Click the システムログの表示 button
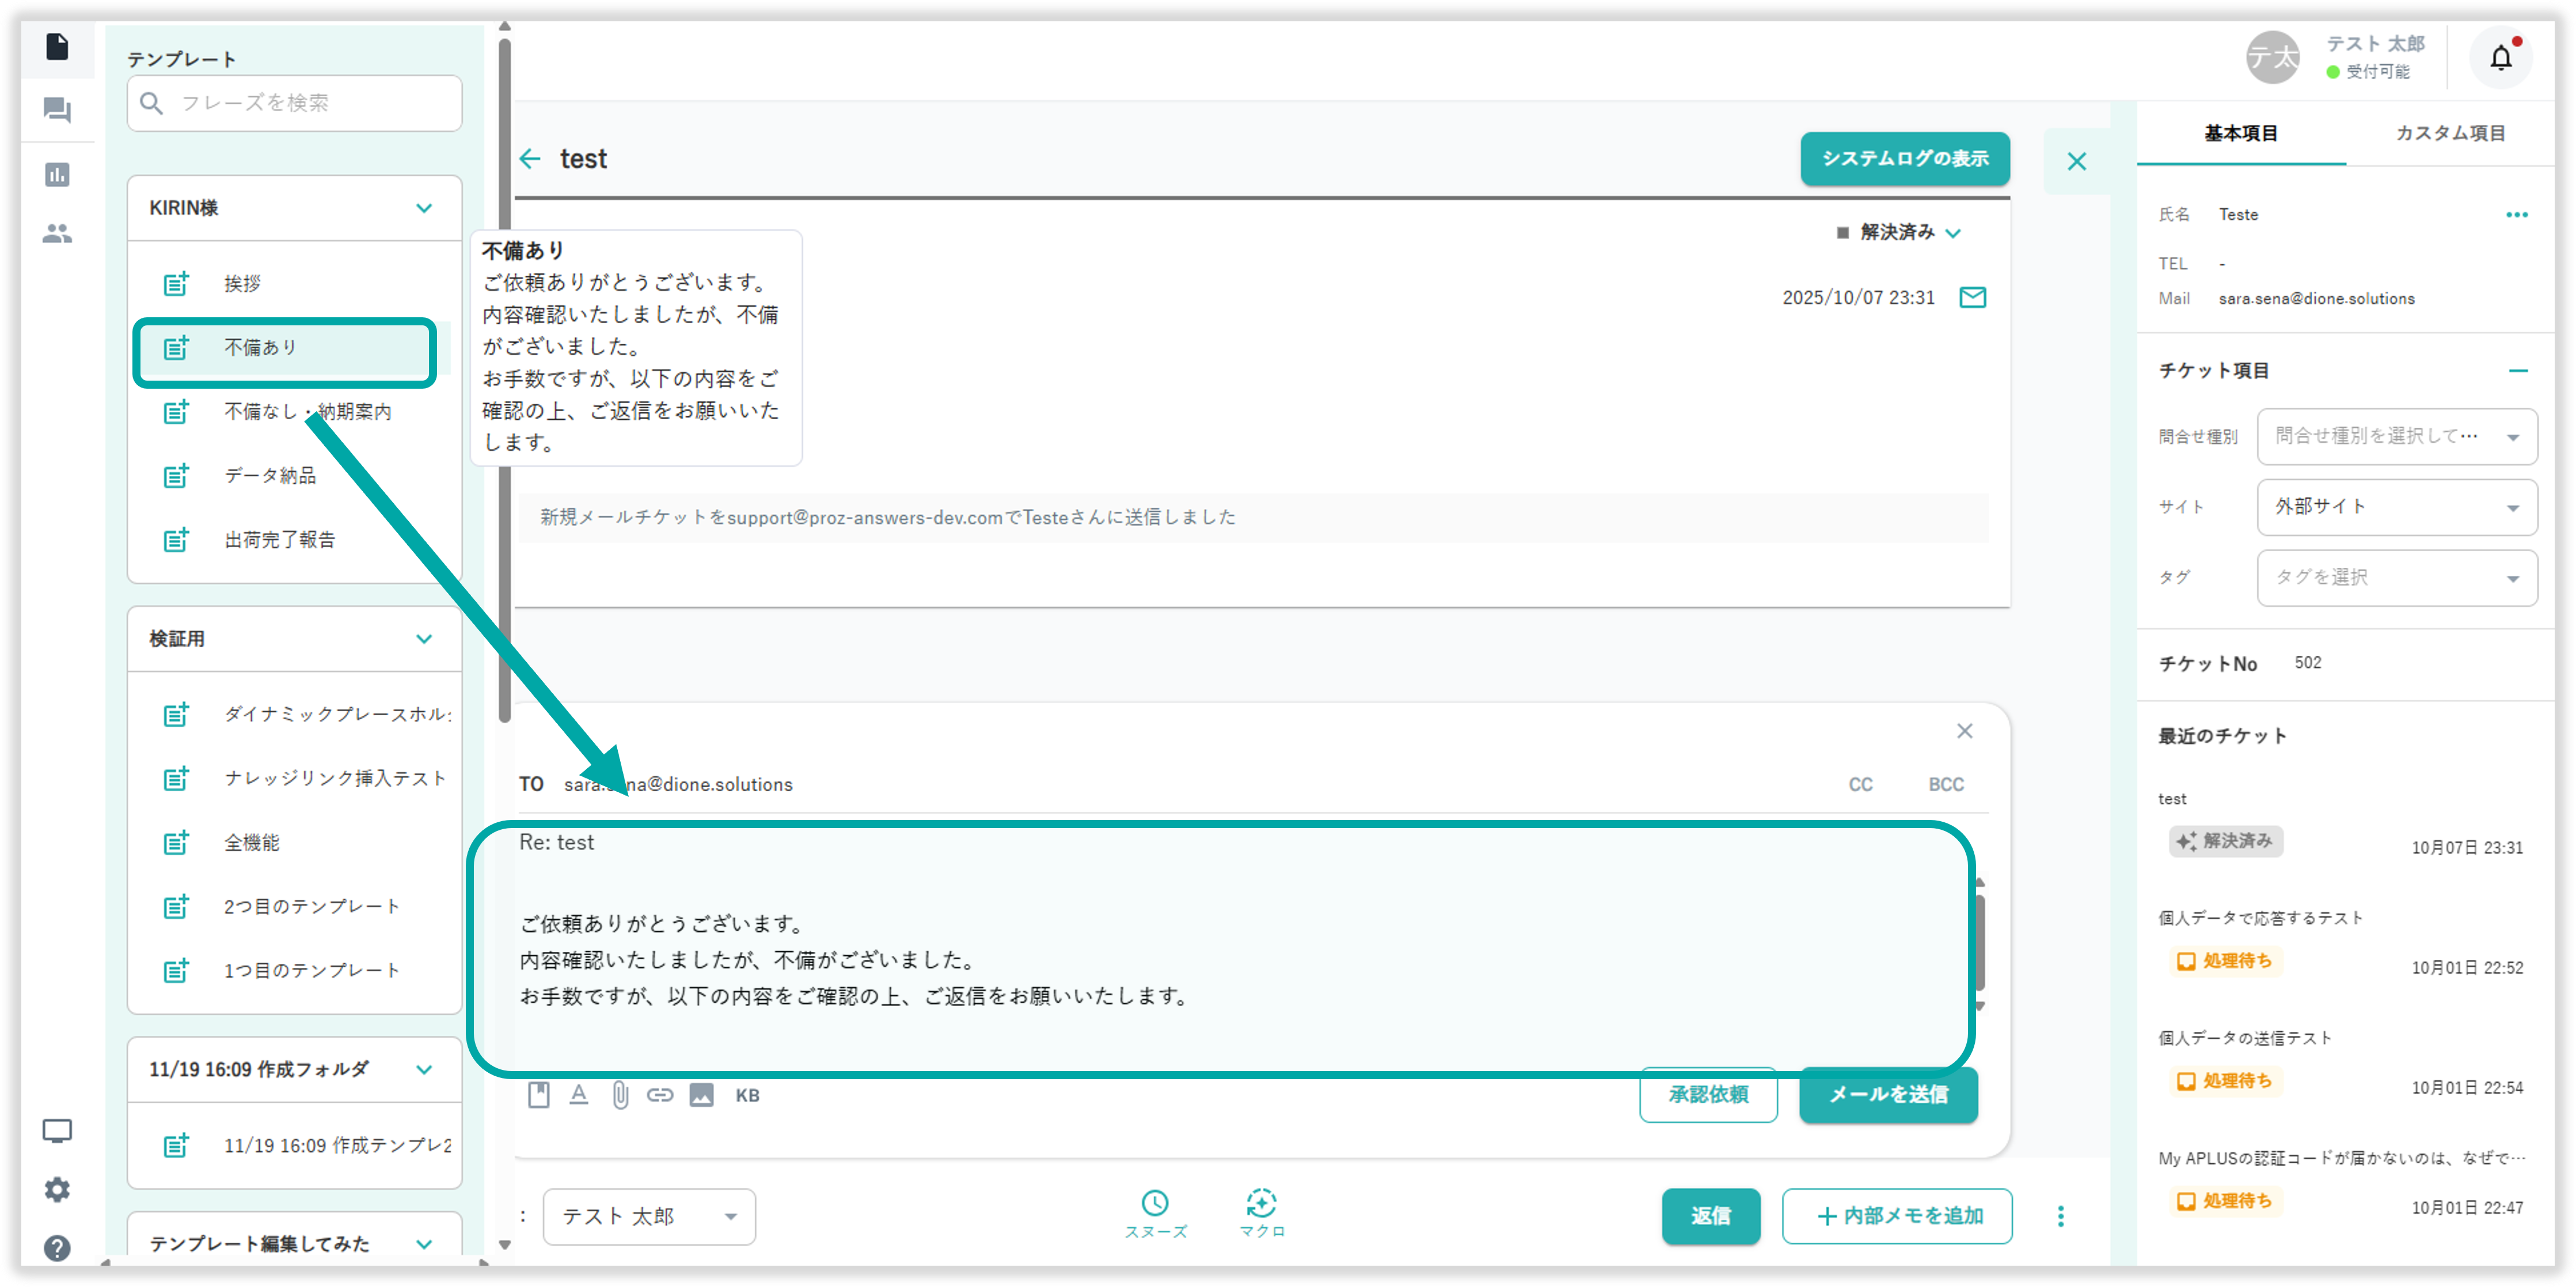2576x1287 pixels. 1904,159
